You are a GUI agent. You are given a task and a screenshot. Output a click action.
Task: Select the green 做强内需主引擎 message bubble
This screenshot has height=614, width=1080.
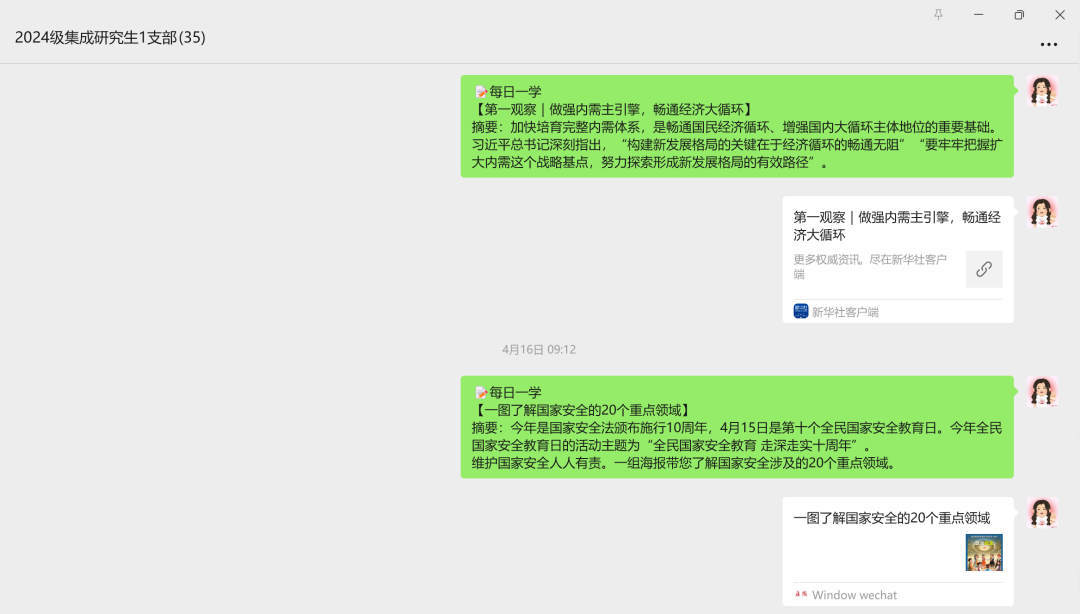pos(736,126)
